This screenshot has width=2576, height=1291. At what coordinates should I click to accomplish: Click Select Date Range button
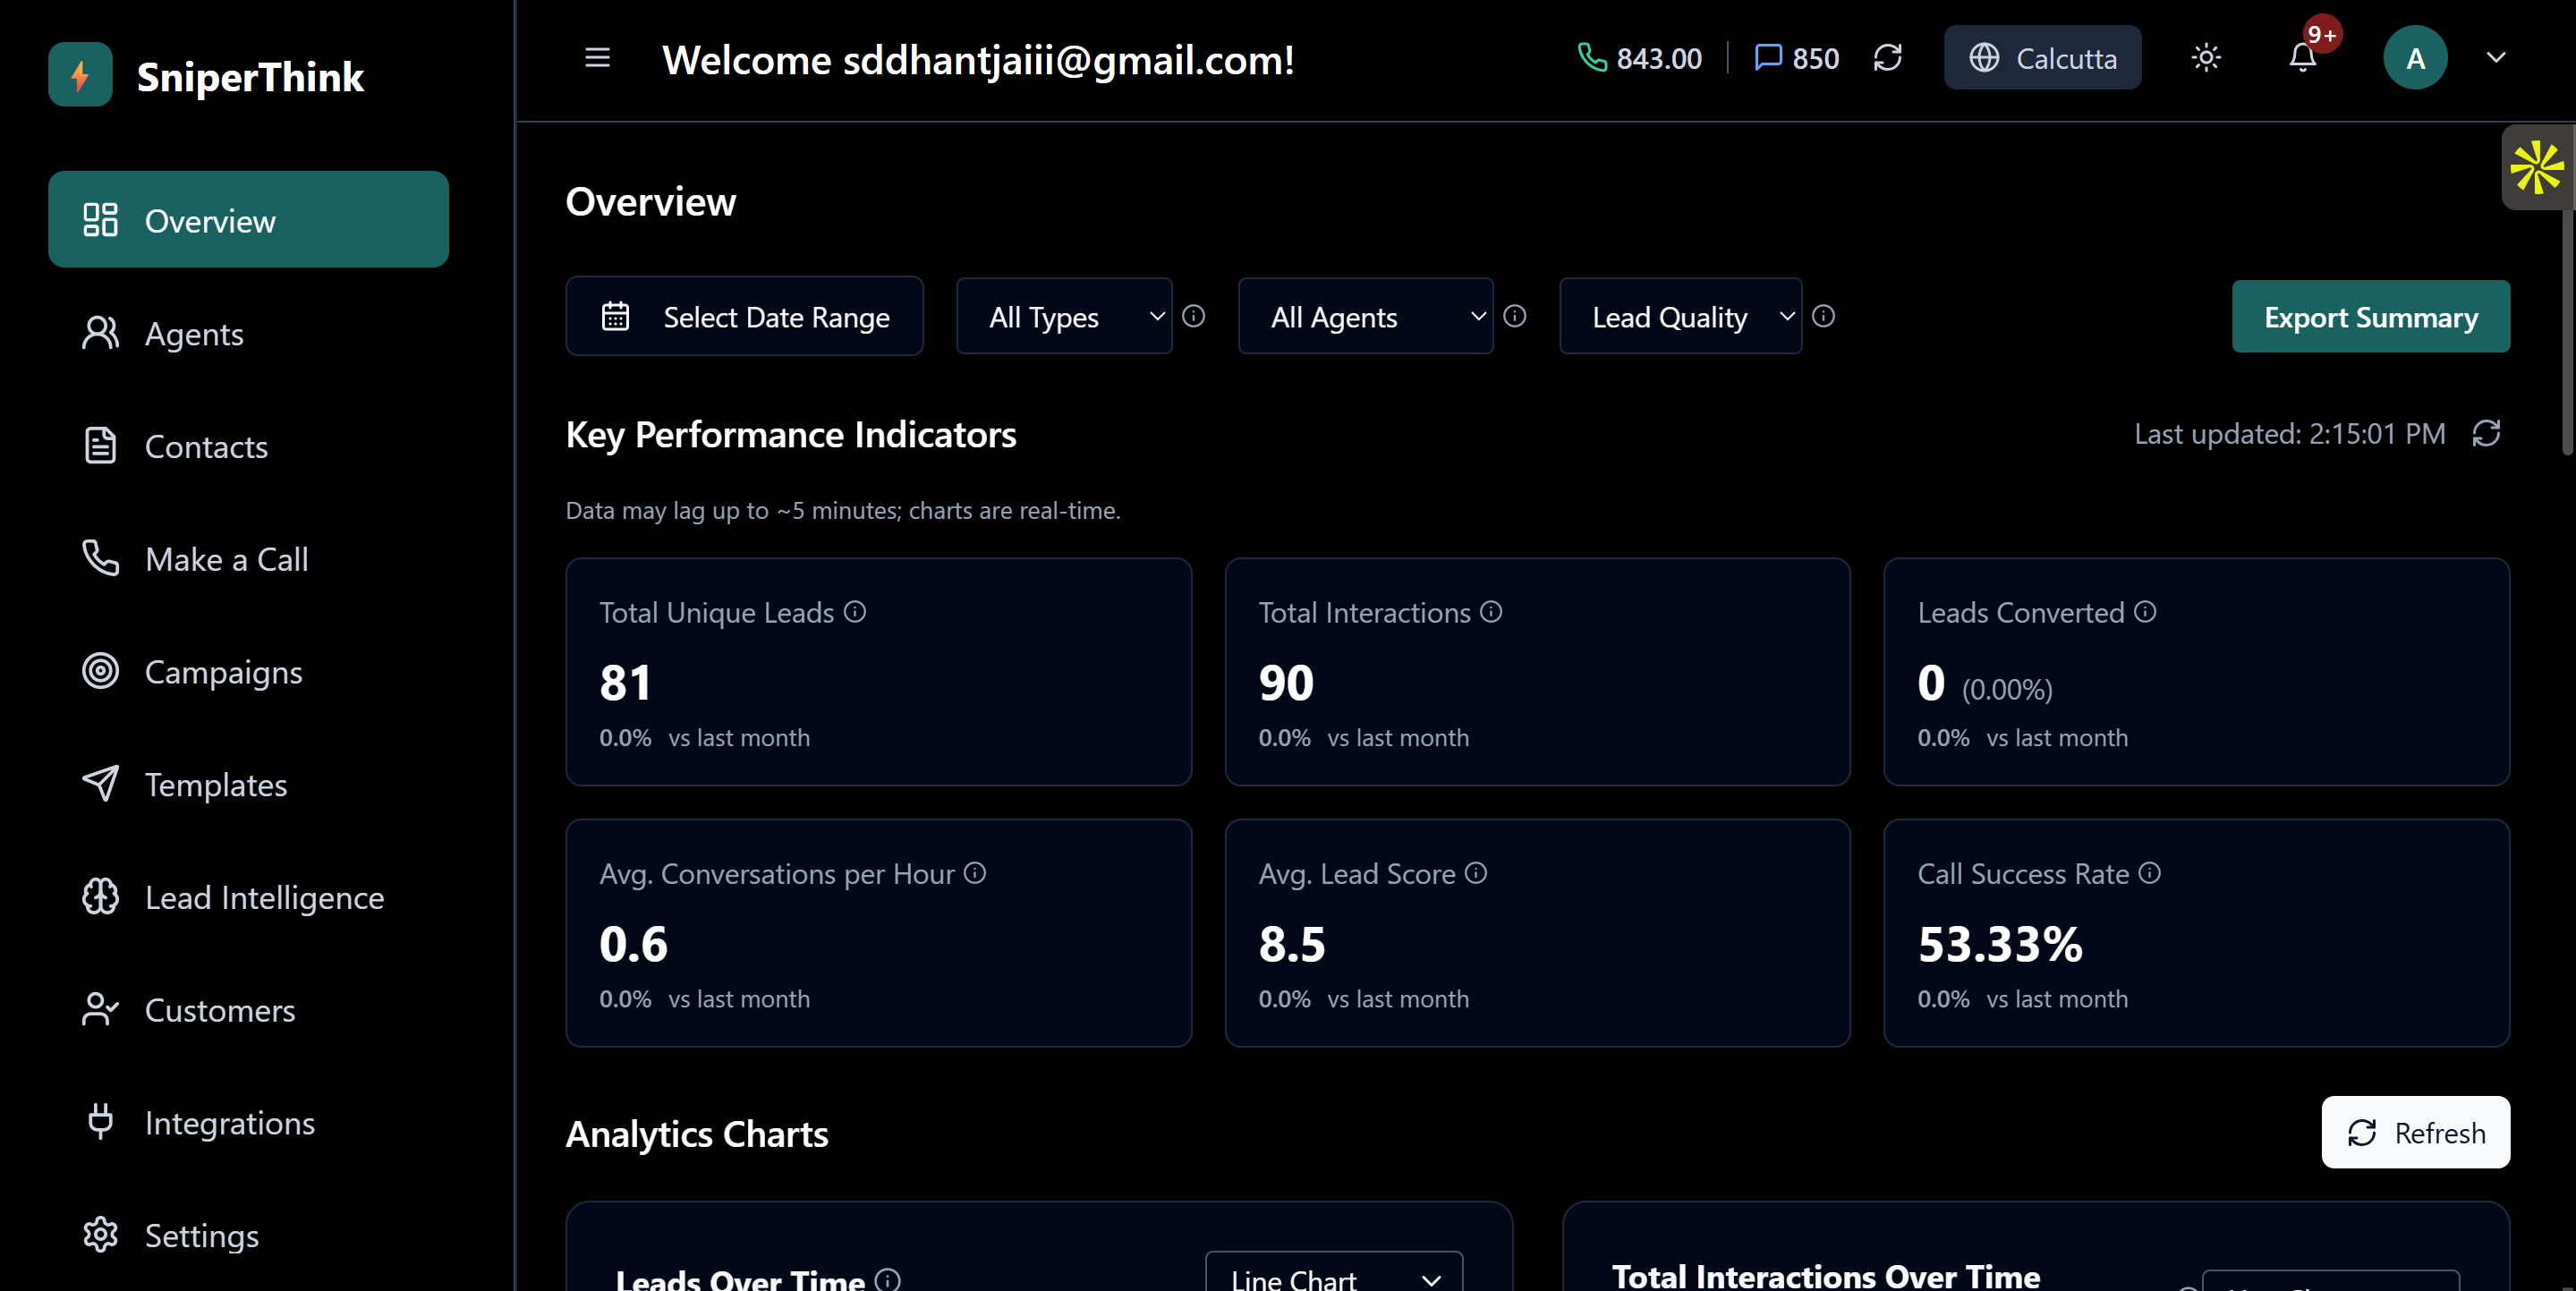tap(744, 316)
